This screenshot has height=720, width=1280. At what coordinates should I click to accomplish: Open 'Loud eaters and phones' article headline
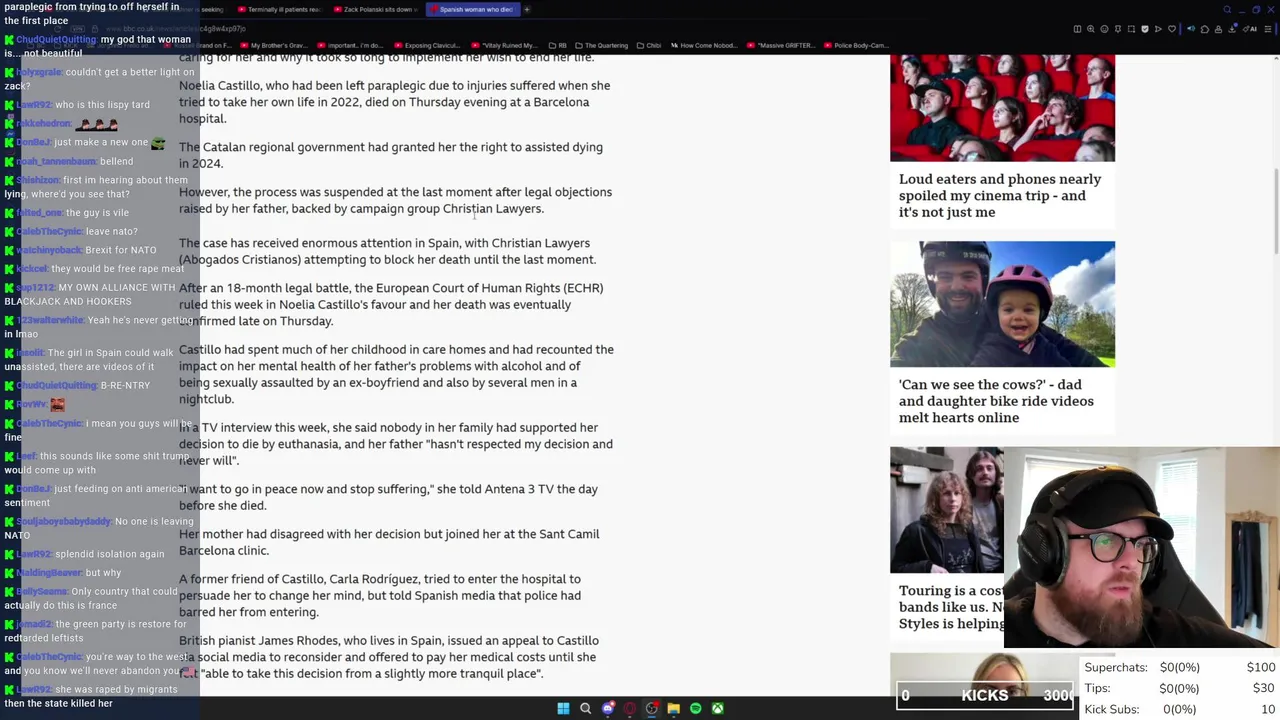(x=1000, y=195)
